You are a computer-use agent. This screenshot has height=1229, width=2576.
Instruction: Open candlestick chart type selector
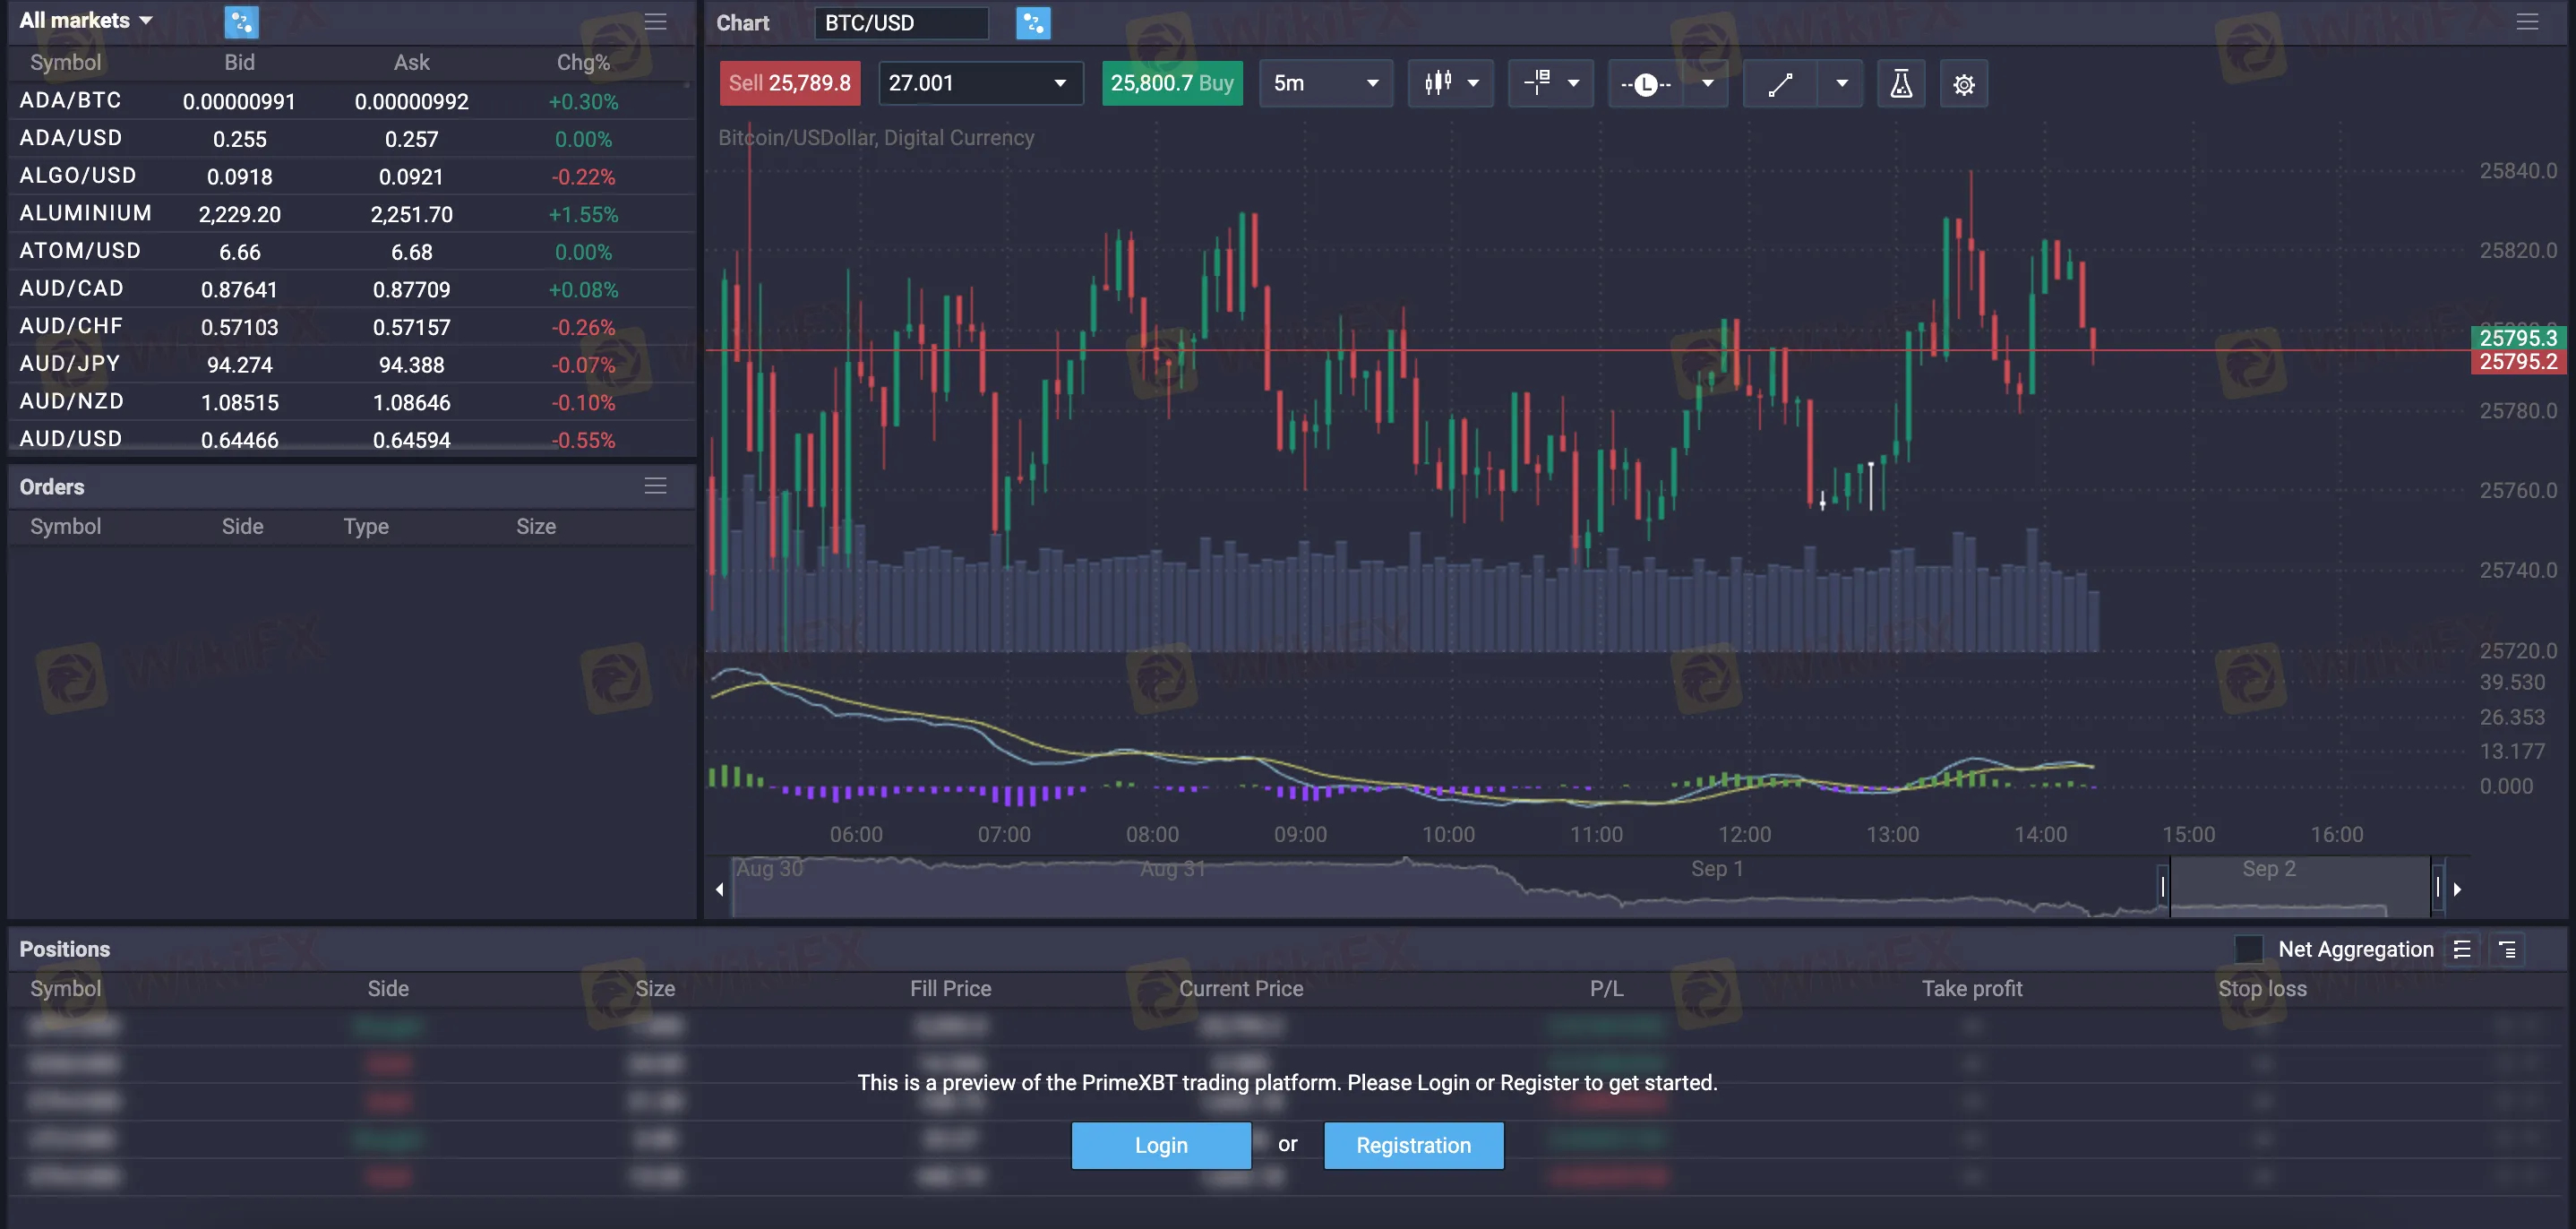(x=1450, y=83)
